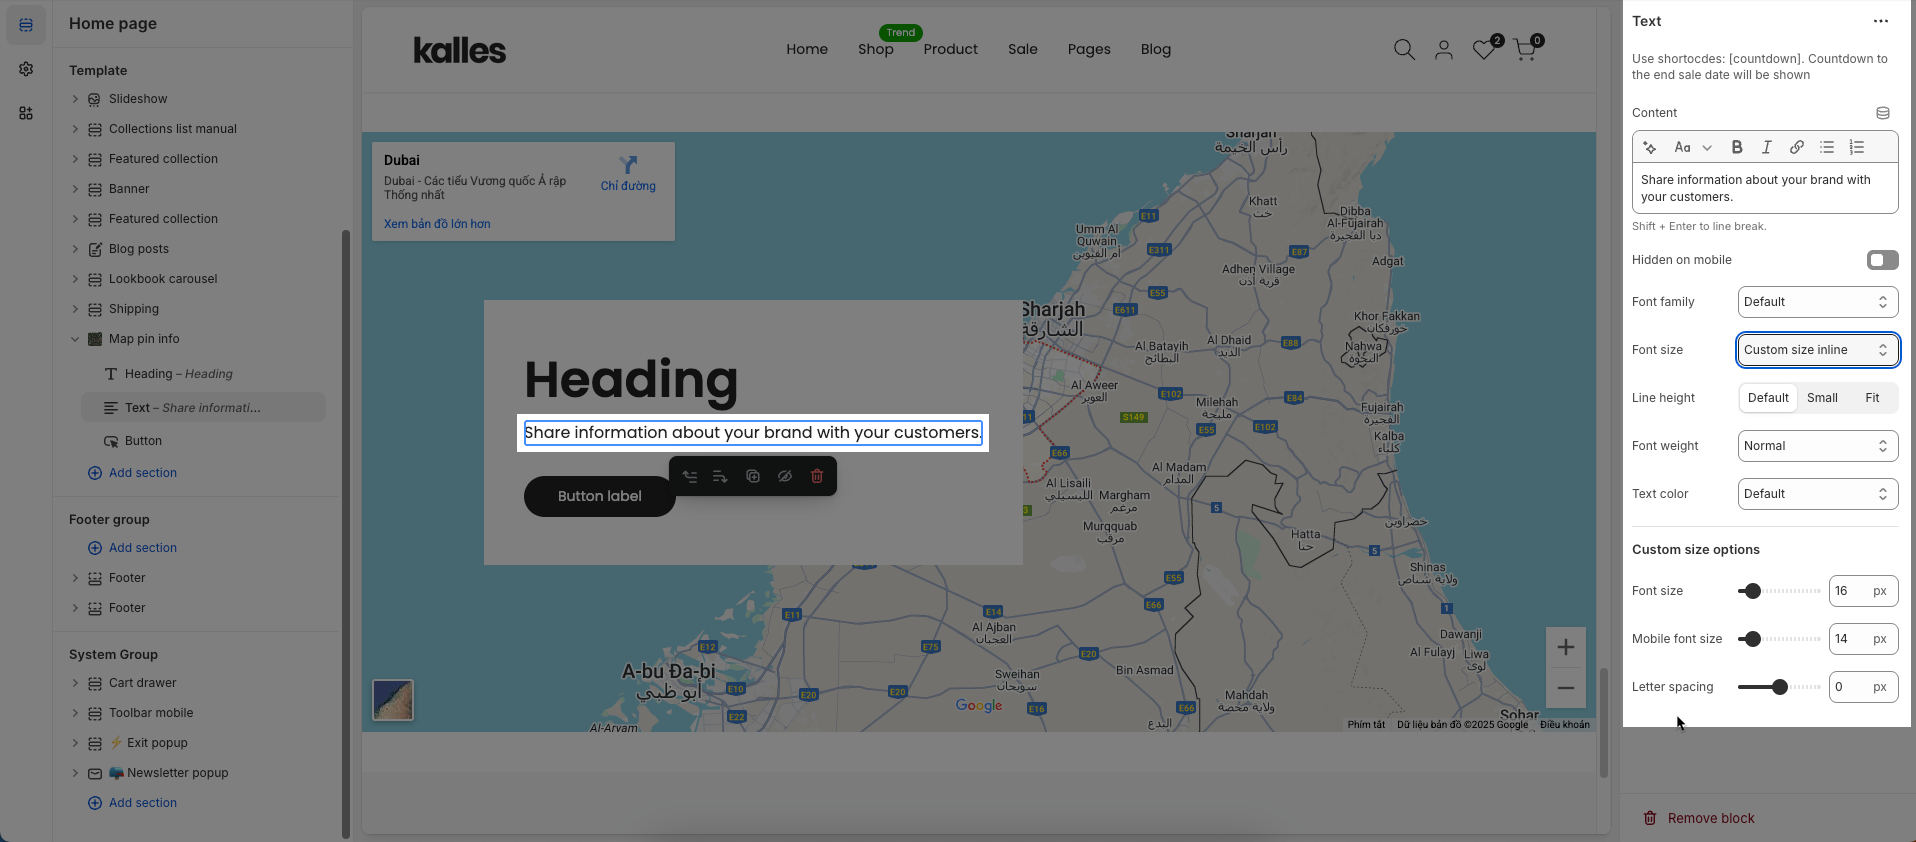Open Pages menu in store navigation

point(1089,49)
